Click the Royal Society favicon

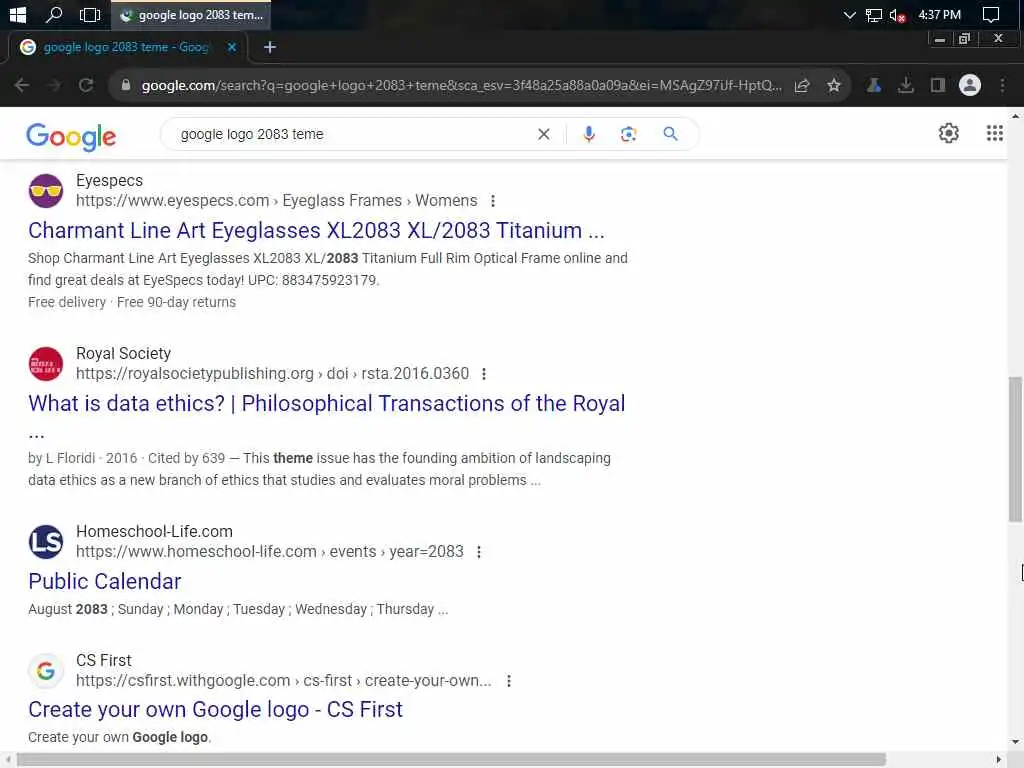(x=46, y=364)
